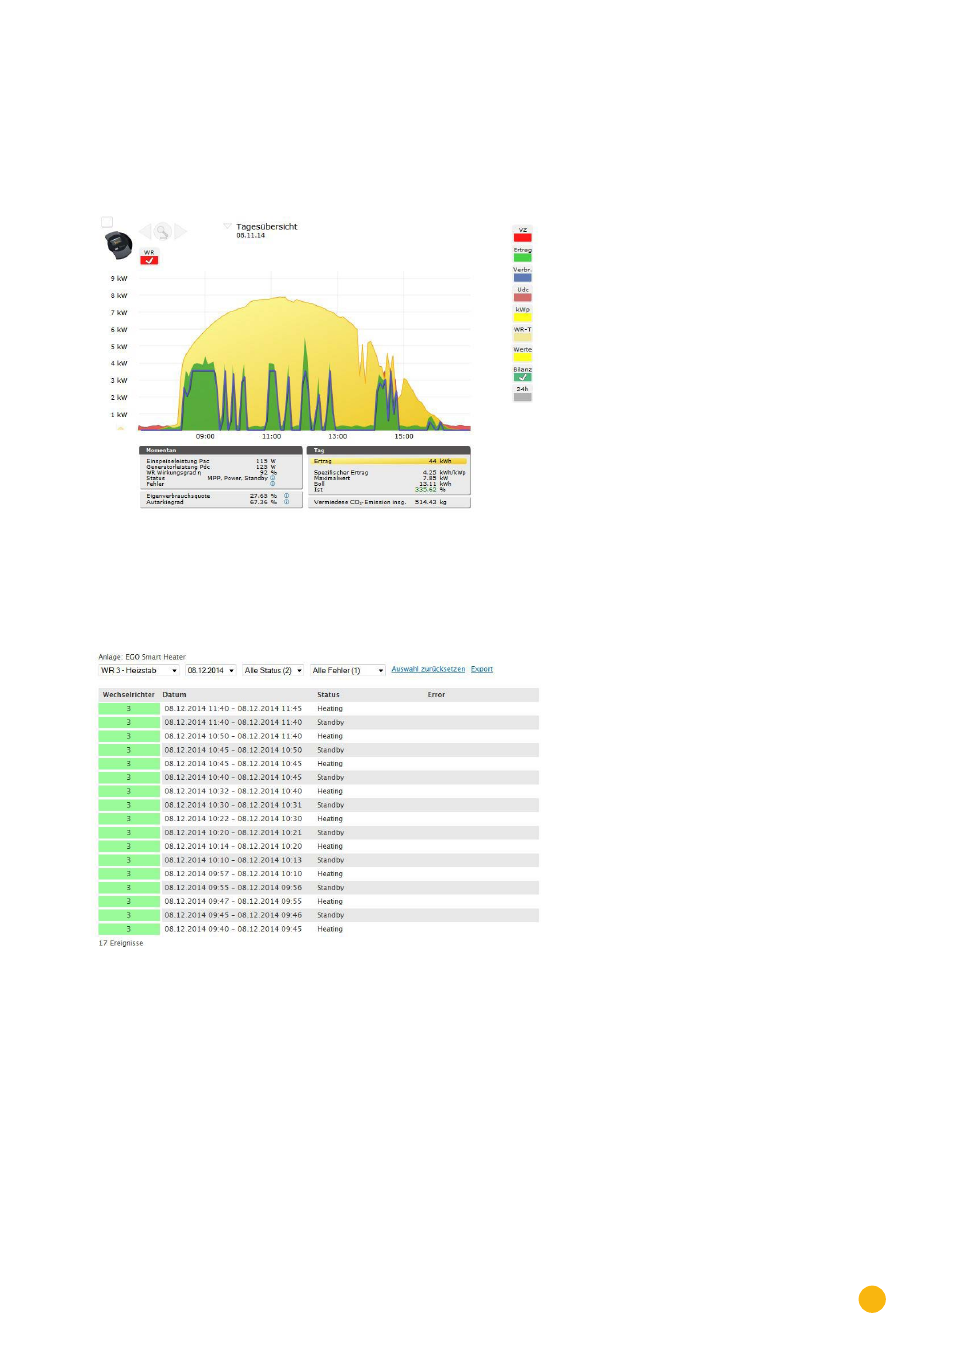
Task: Click info icon beside Fehler row
Action: [x=272, y=484]
